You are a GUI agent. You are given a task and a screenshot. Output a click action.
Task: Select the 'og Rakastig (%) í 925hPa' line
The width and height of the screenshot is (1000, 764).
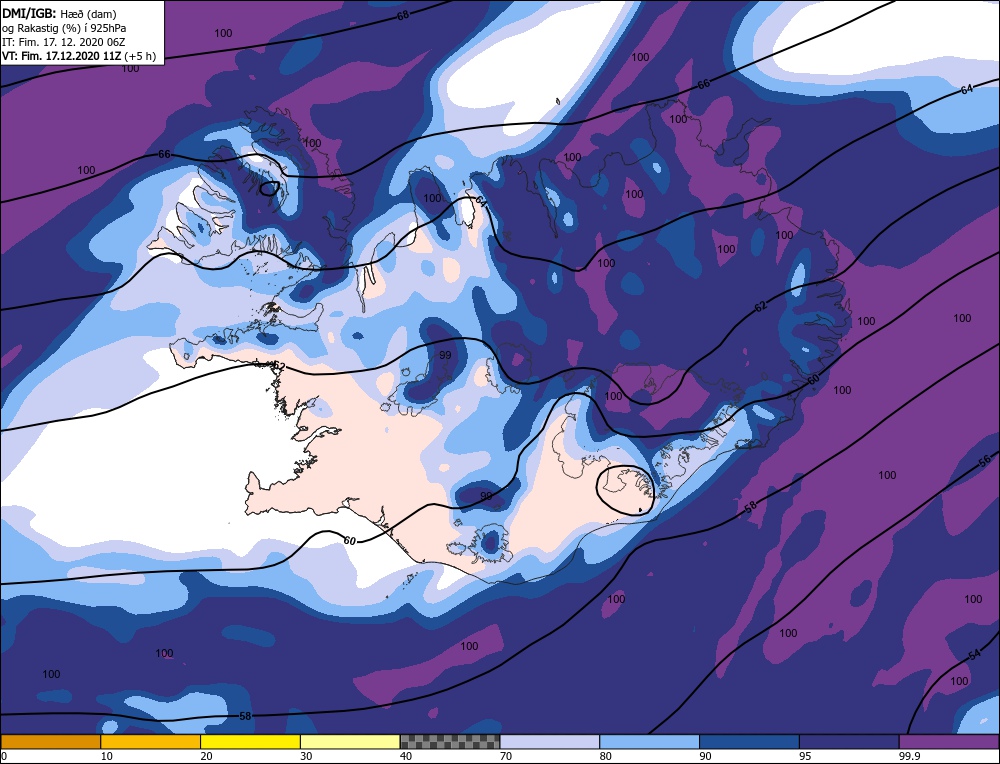(x=64, y=27)
